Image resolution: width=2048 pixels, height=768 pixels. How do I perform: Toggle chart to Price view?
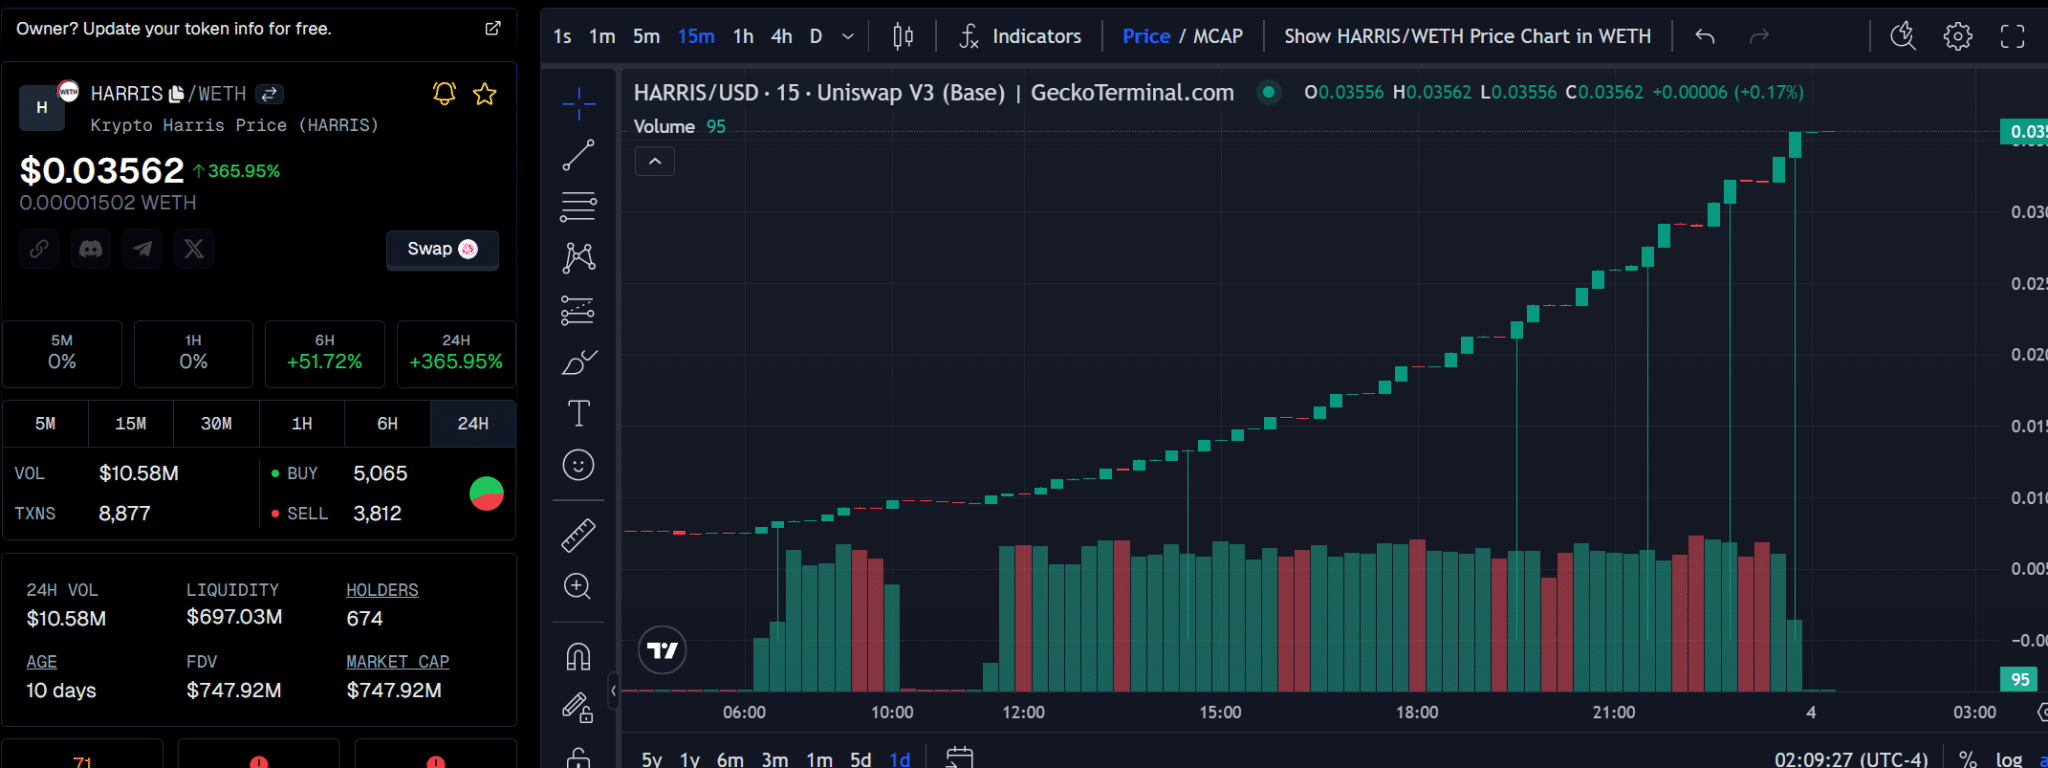pos(1146,37)
